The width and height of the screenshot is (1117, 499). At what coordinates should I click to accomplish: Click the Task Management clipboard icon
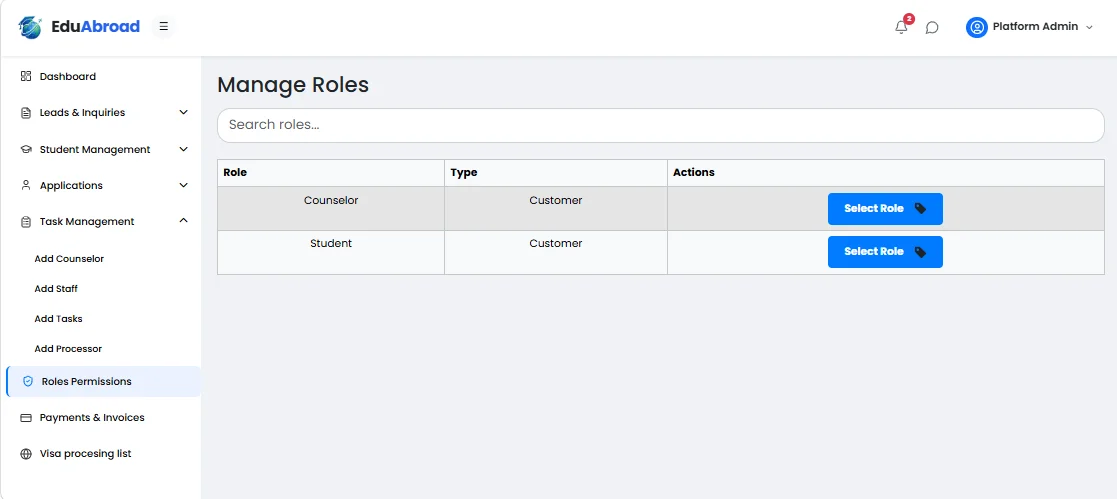click(x=26, y=222)
